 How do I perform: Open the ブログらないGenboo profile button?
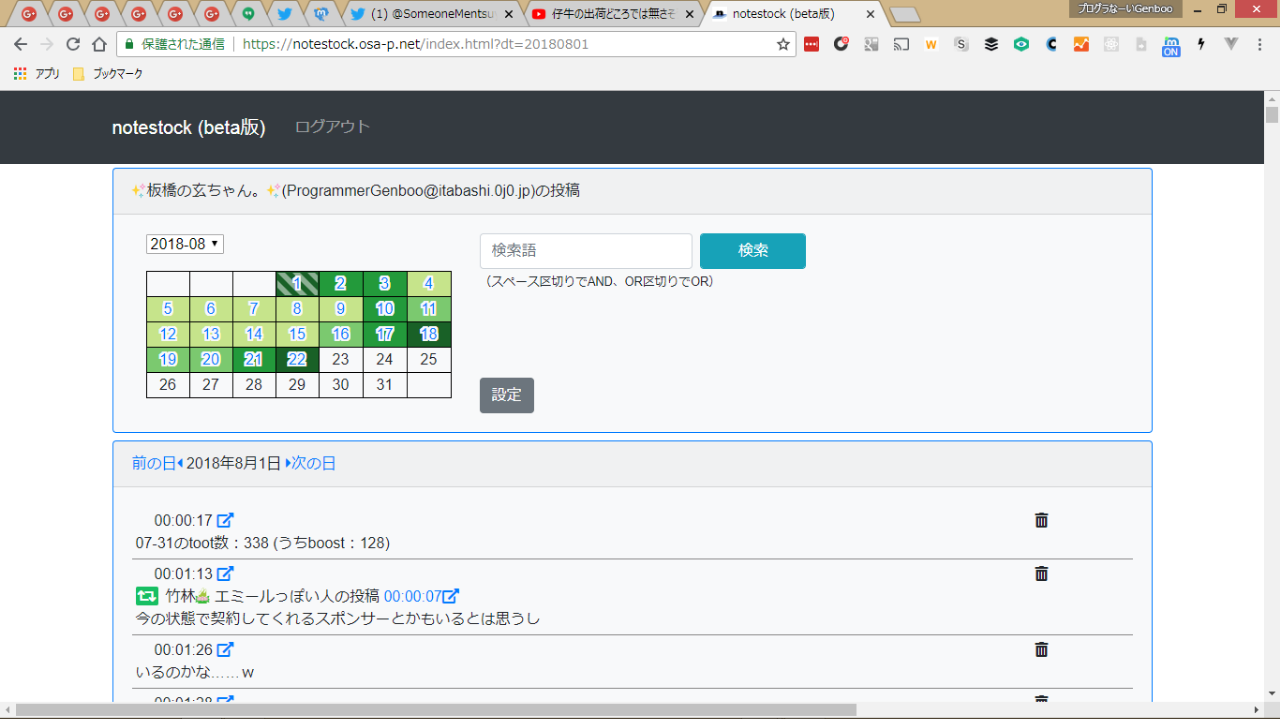[x=1126, y=8]
